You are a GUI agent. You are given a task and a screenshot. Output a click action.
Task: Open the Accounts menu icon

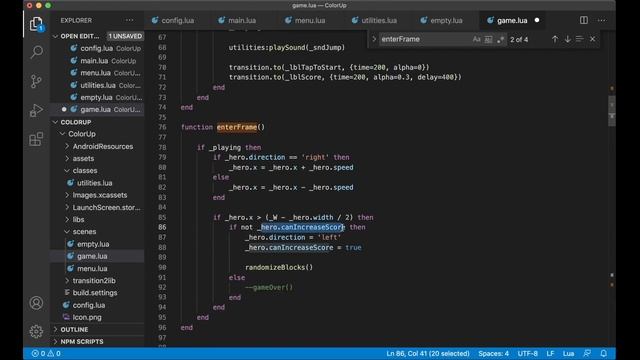coord(36,303)
